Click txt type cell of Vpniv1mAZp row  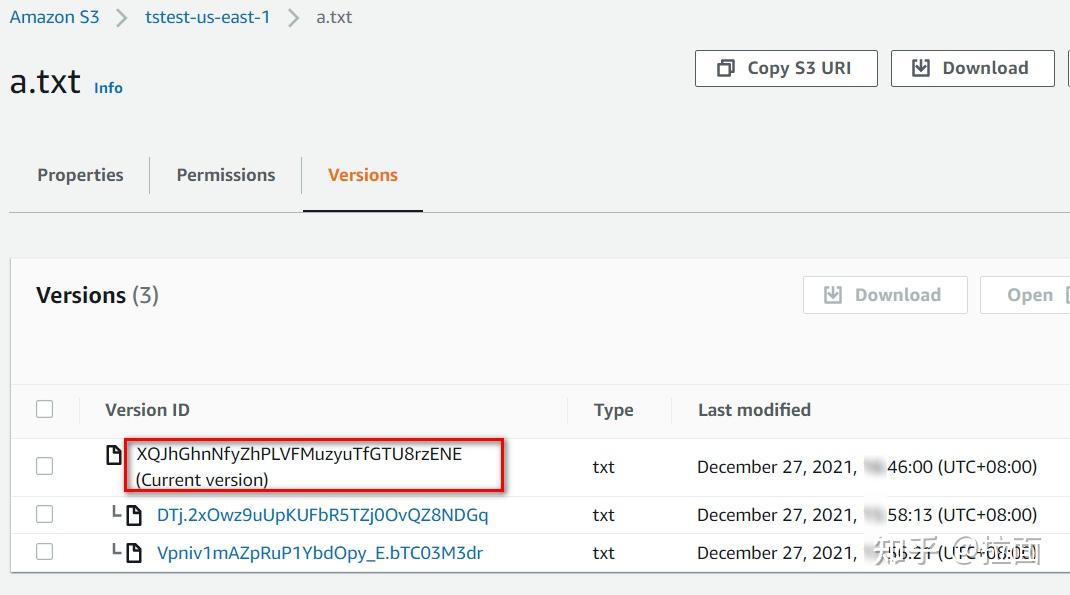tap(603, 553)
